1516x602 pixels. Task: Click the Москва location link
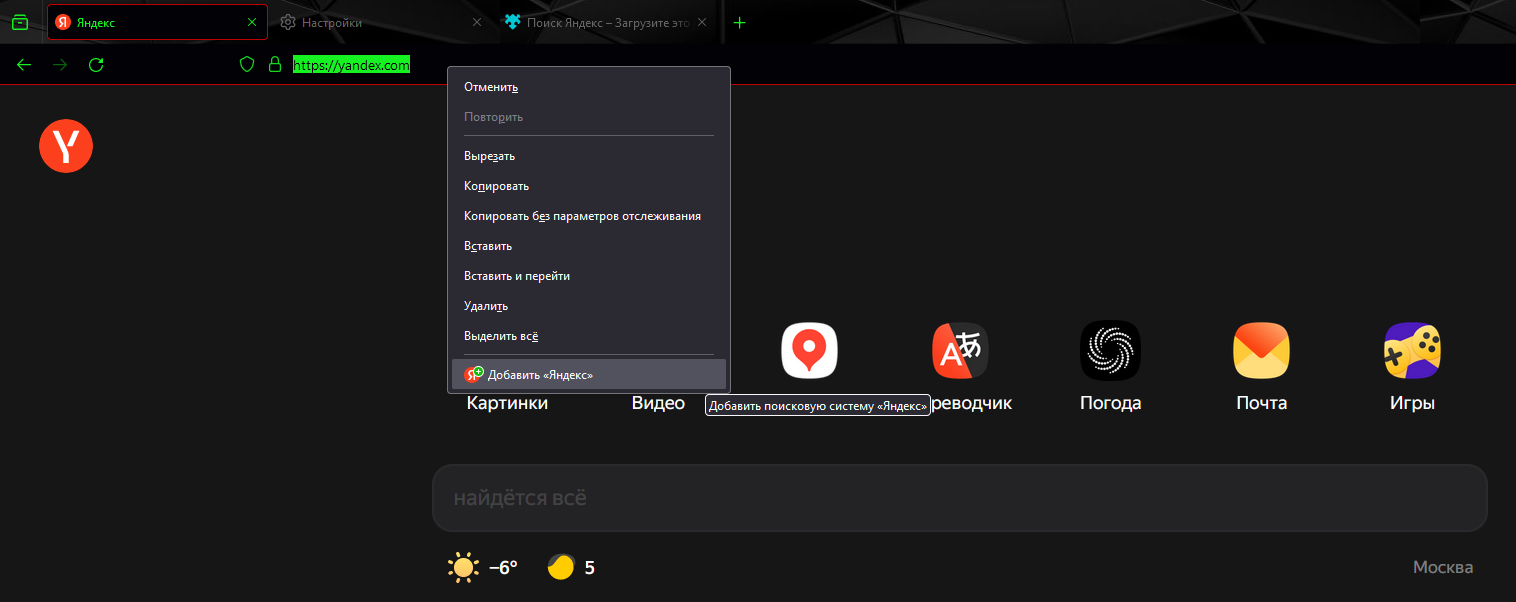coord(1442,567)
